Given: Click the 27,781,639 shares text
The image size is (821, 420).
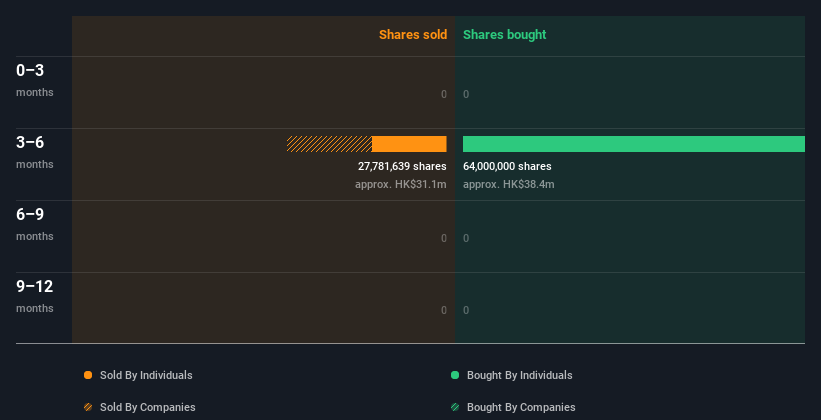Looking at the screenshot, I should pos(402,167).
